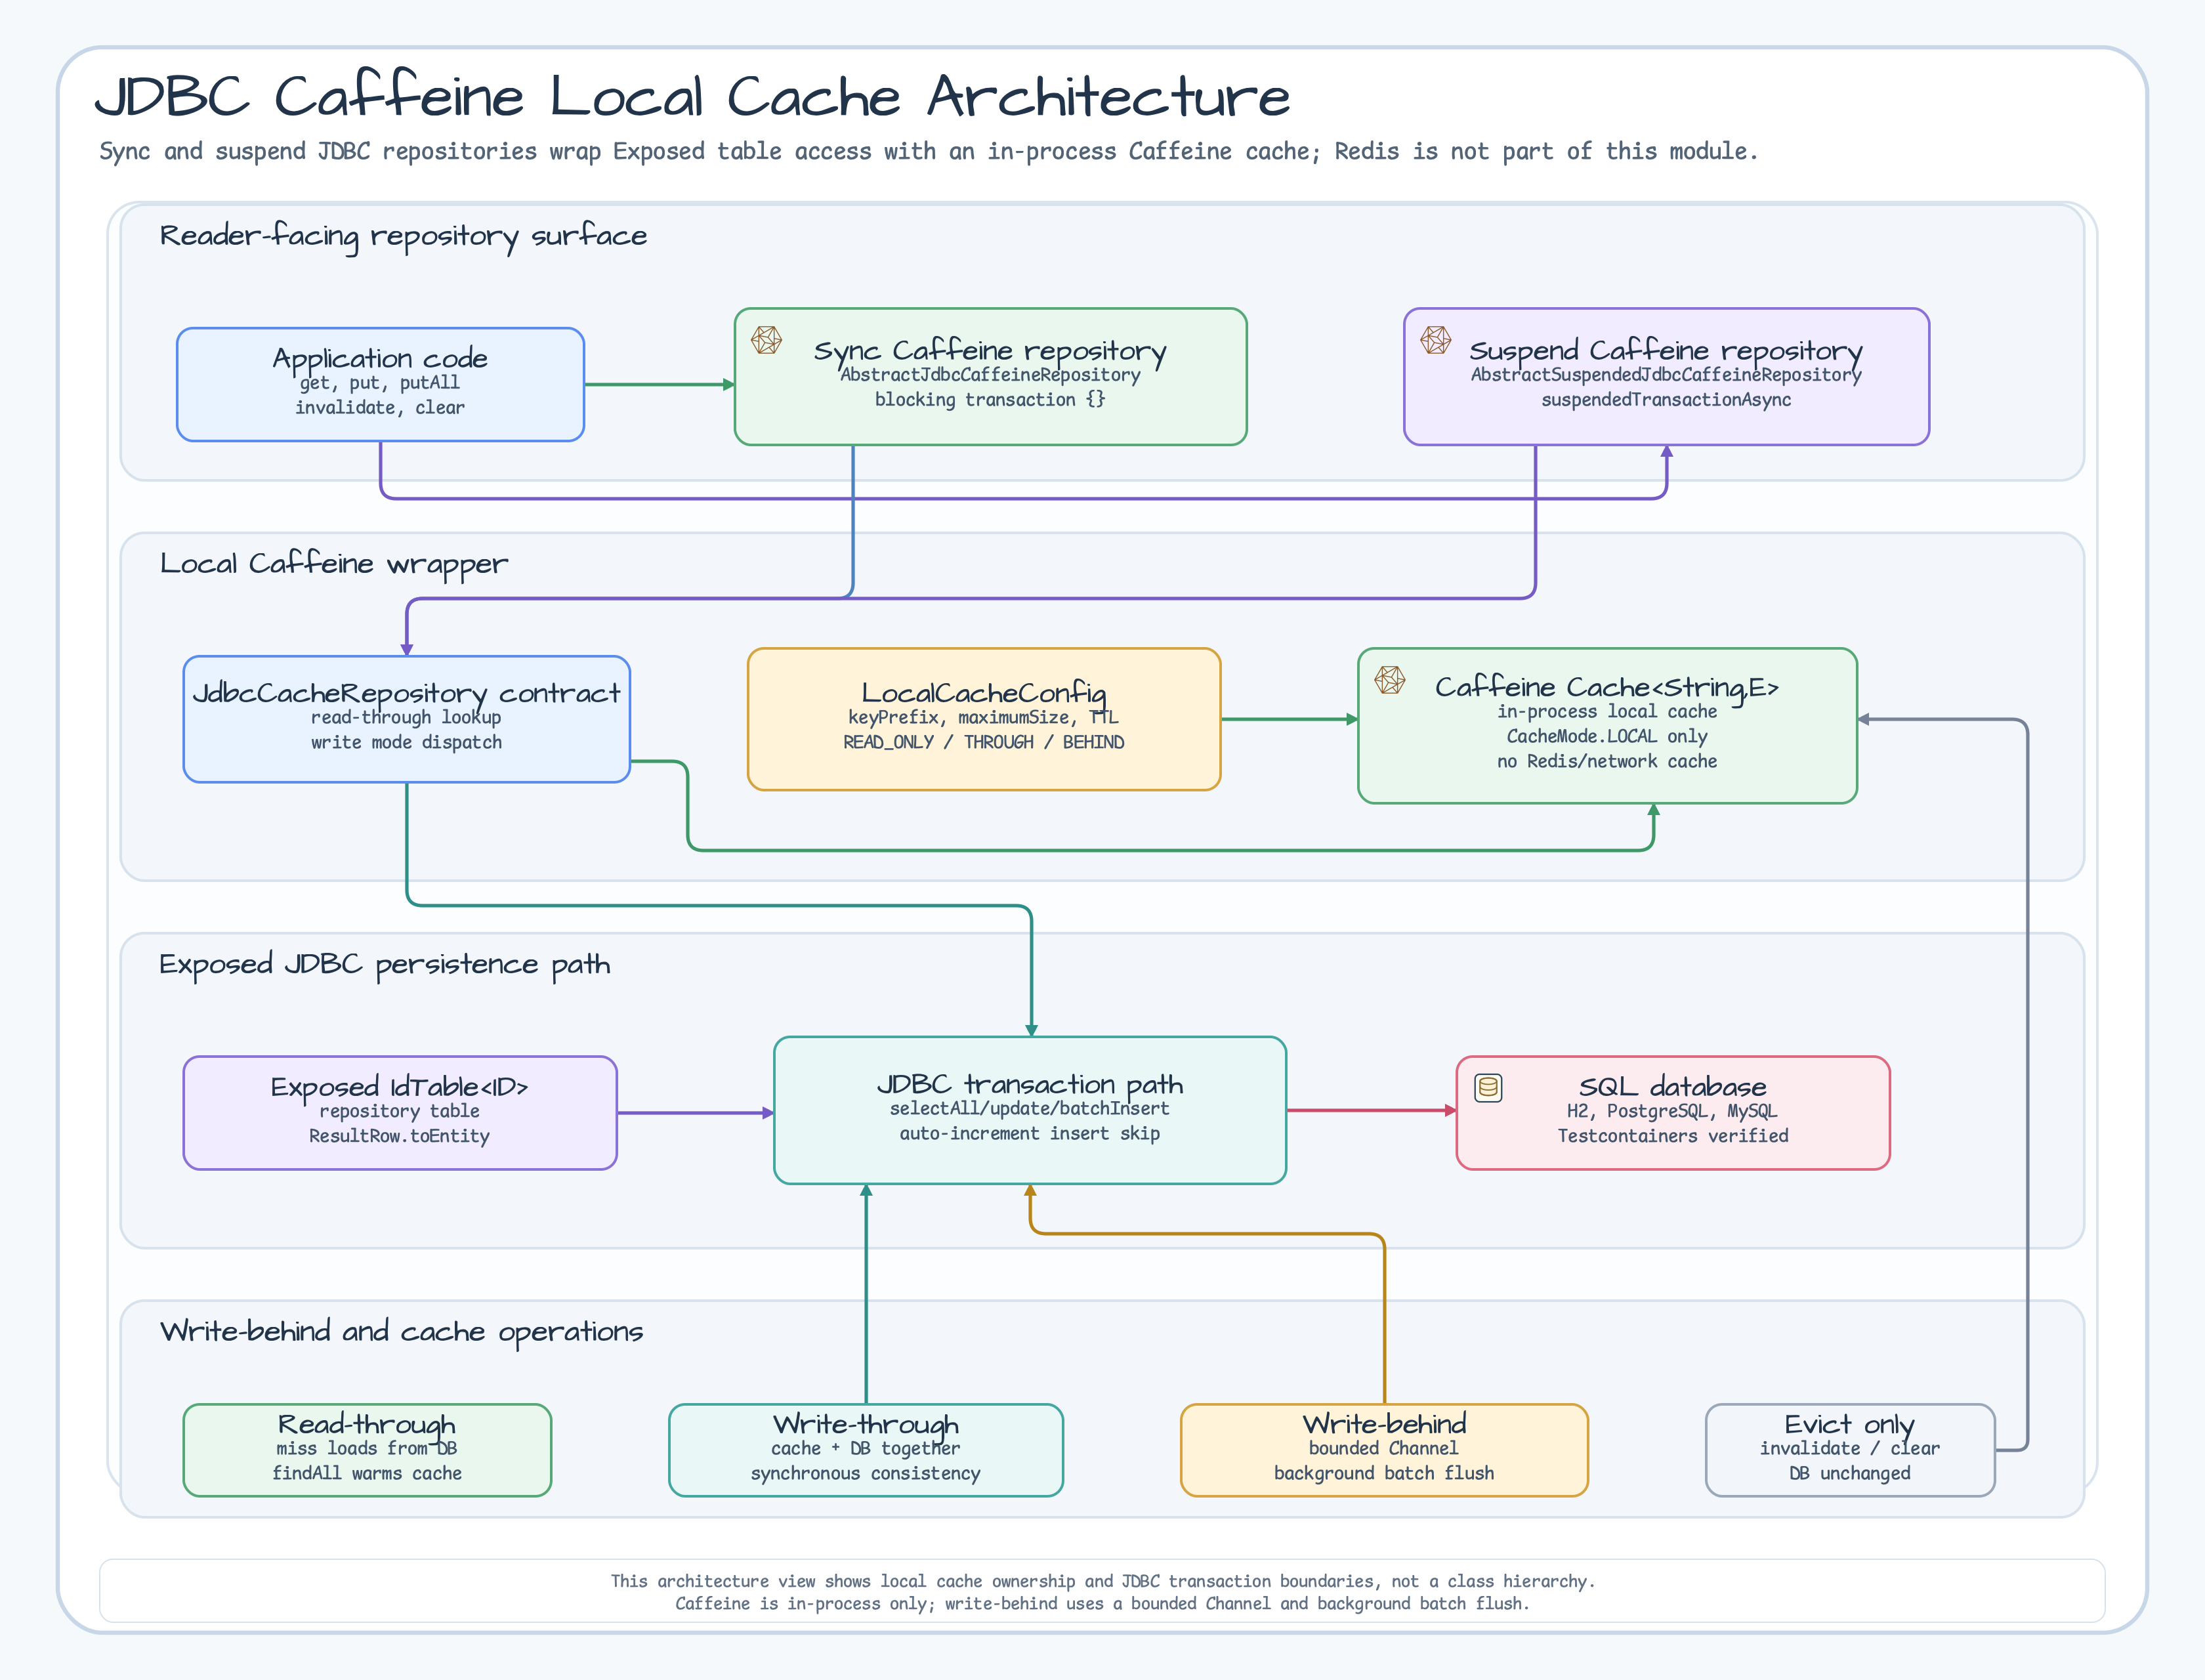Image resolution: width=2205 pixels, height=1680 pixels.
Task: Click the 'H2, PostgreSQL, MySQL' text
Action: [x=1673, y=1112]
